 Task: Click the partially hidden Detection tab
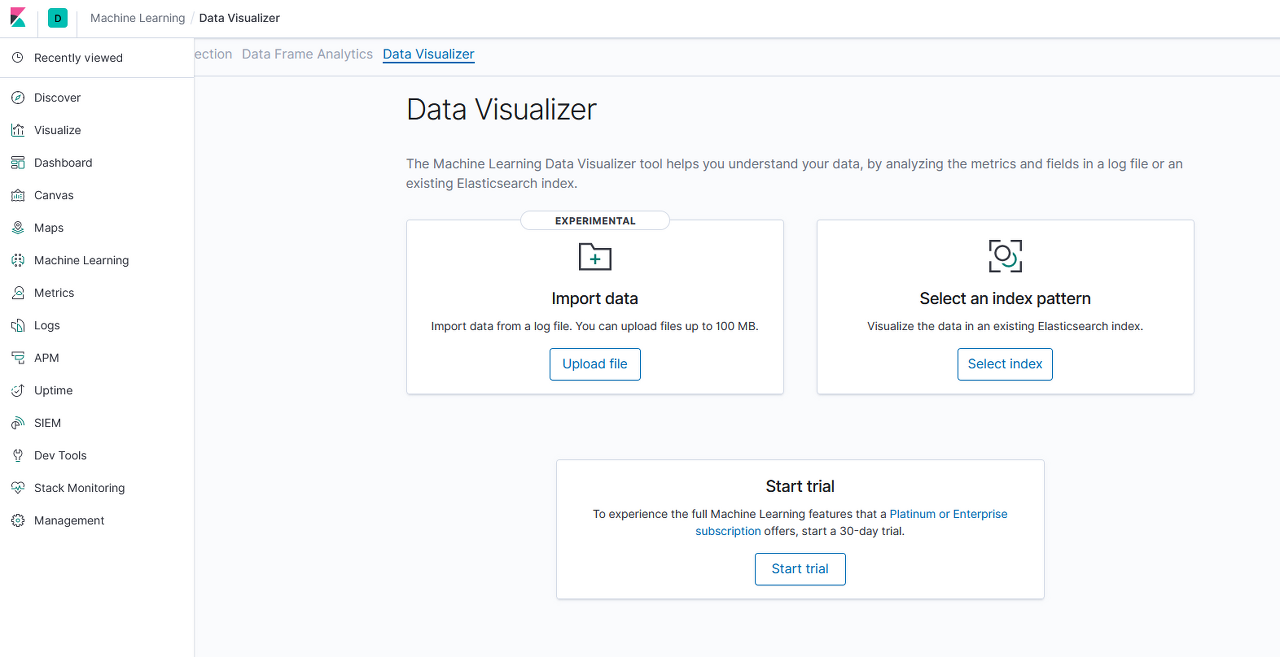[x=213, y=54]
